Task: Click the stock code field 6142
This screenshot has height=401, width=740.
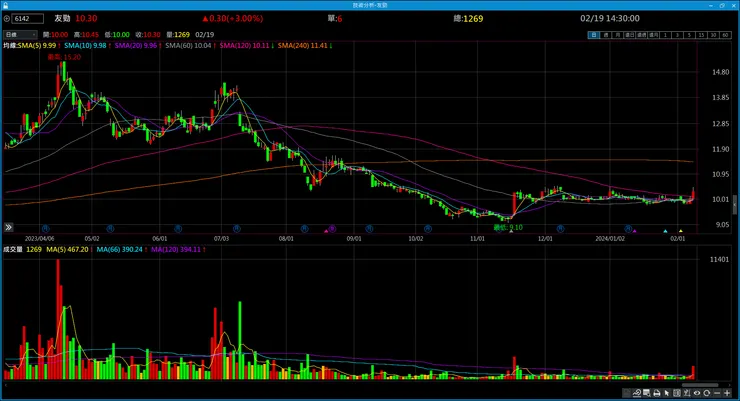Action: [x=28, y=19]
